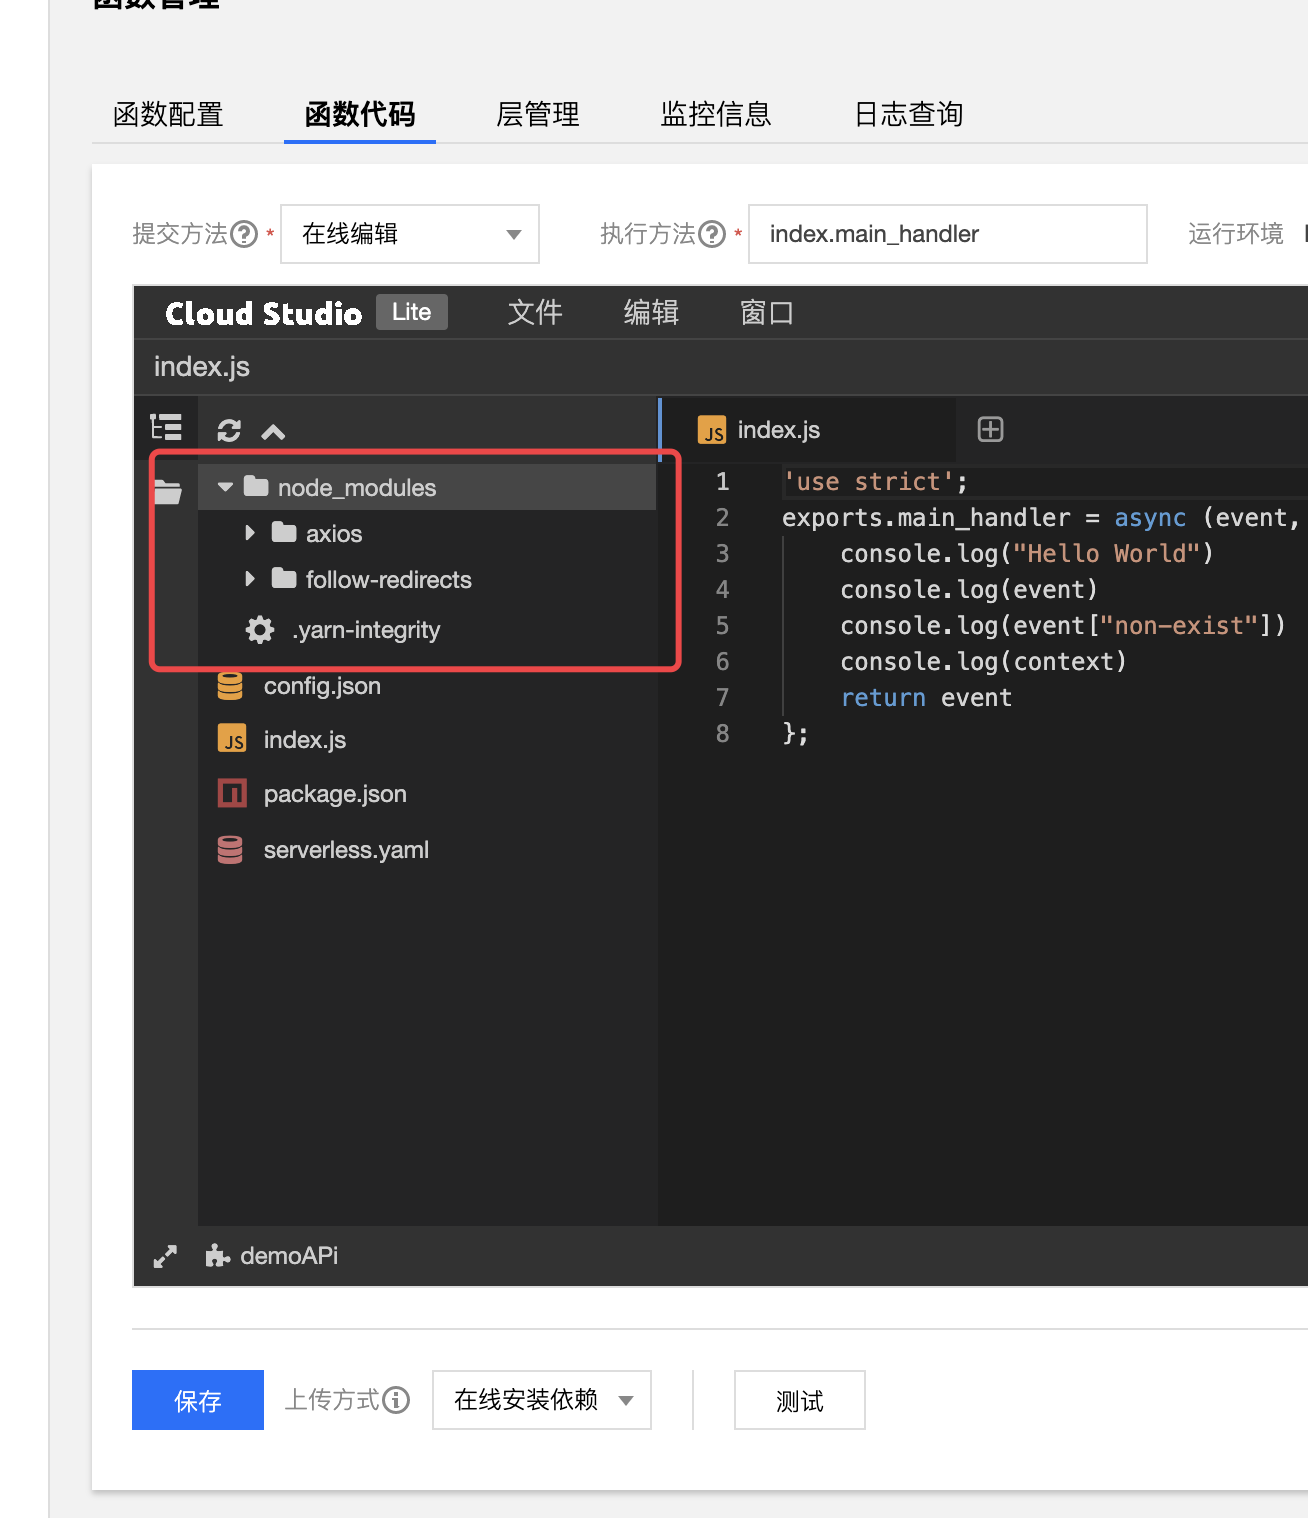Collapse the node_modules folder arrow

pyautogui.click(x=225, y=488)
